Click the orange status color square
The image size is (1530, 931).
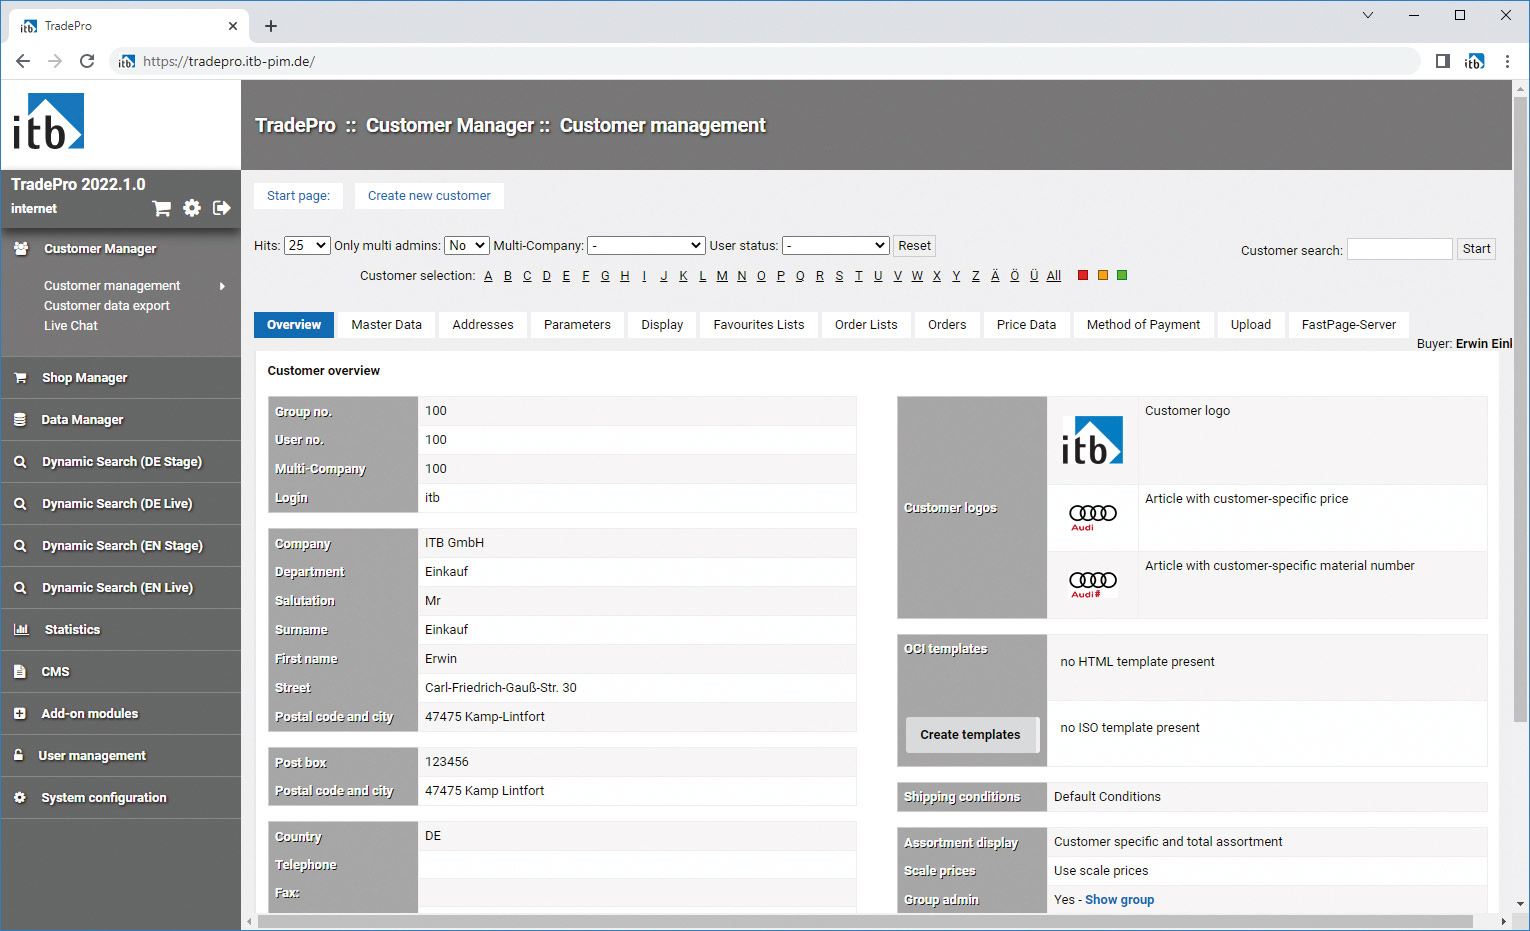[x=1103, y=275]
